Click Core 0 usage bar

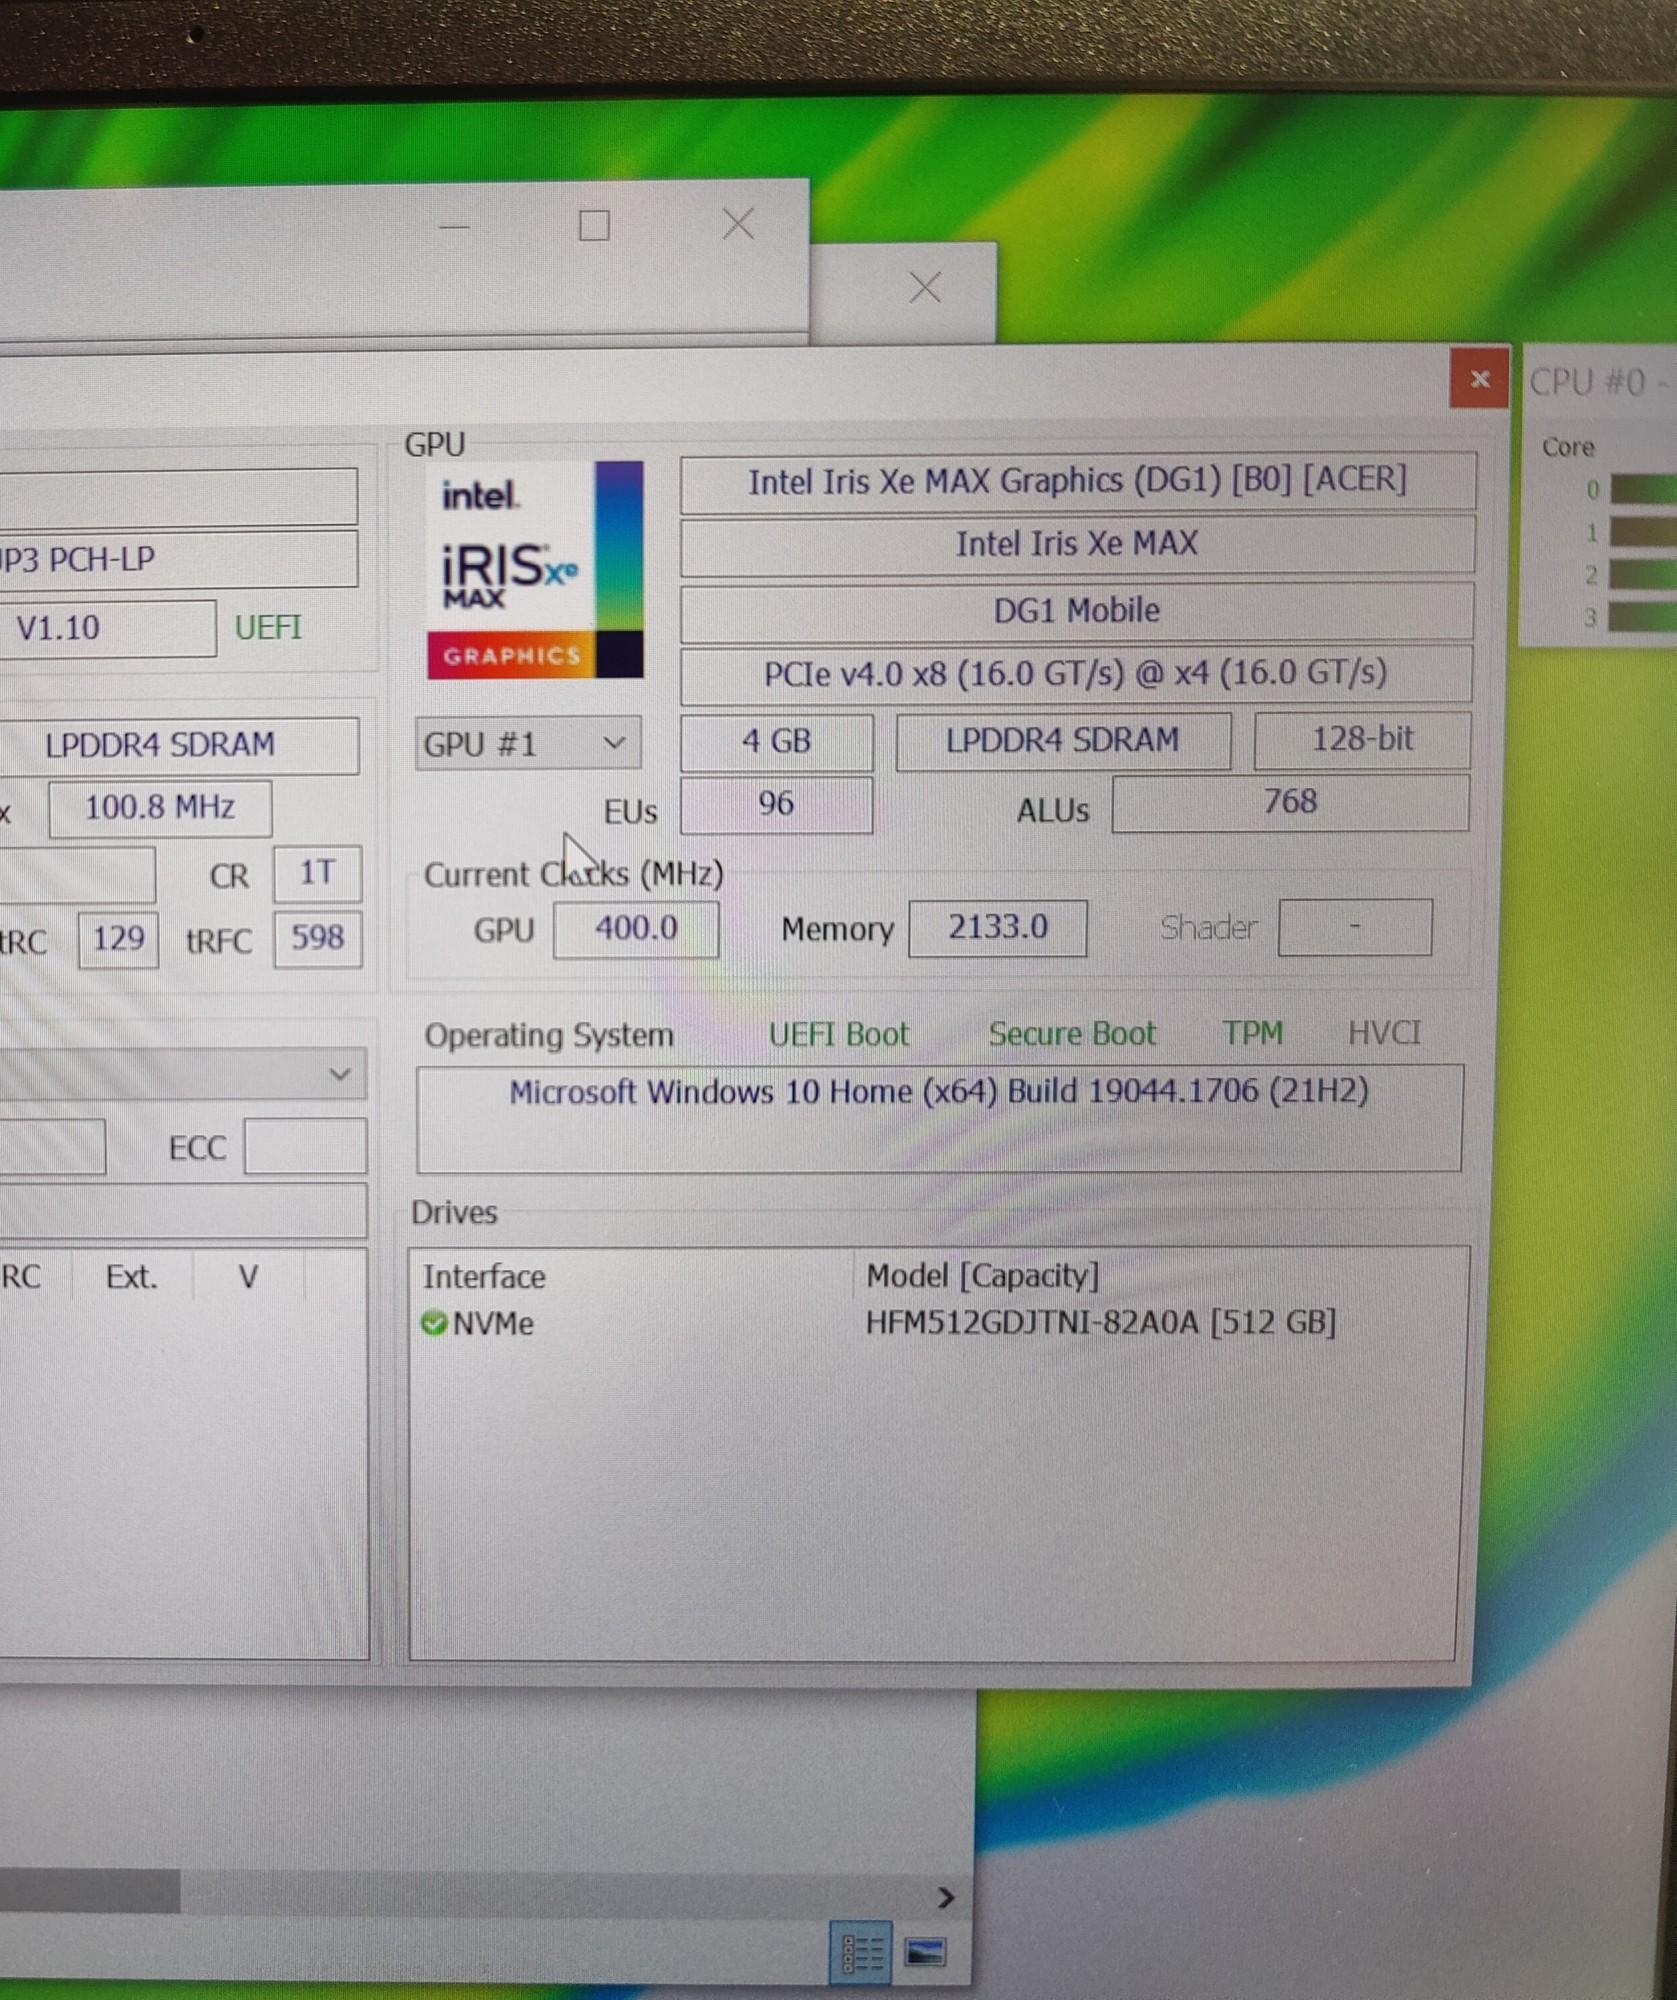pos(1643,490)
